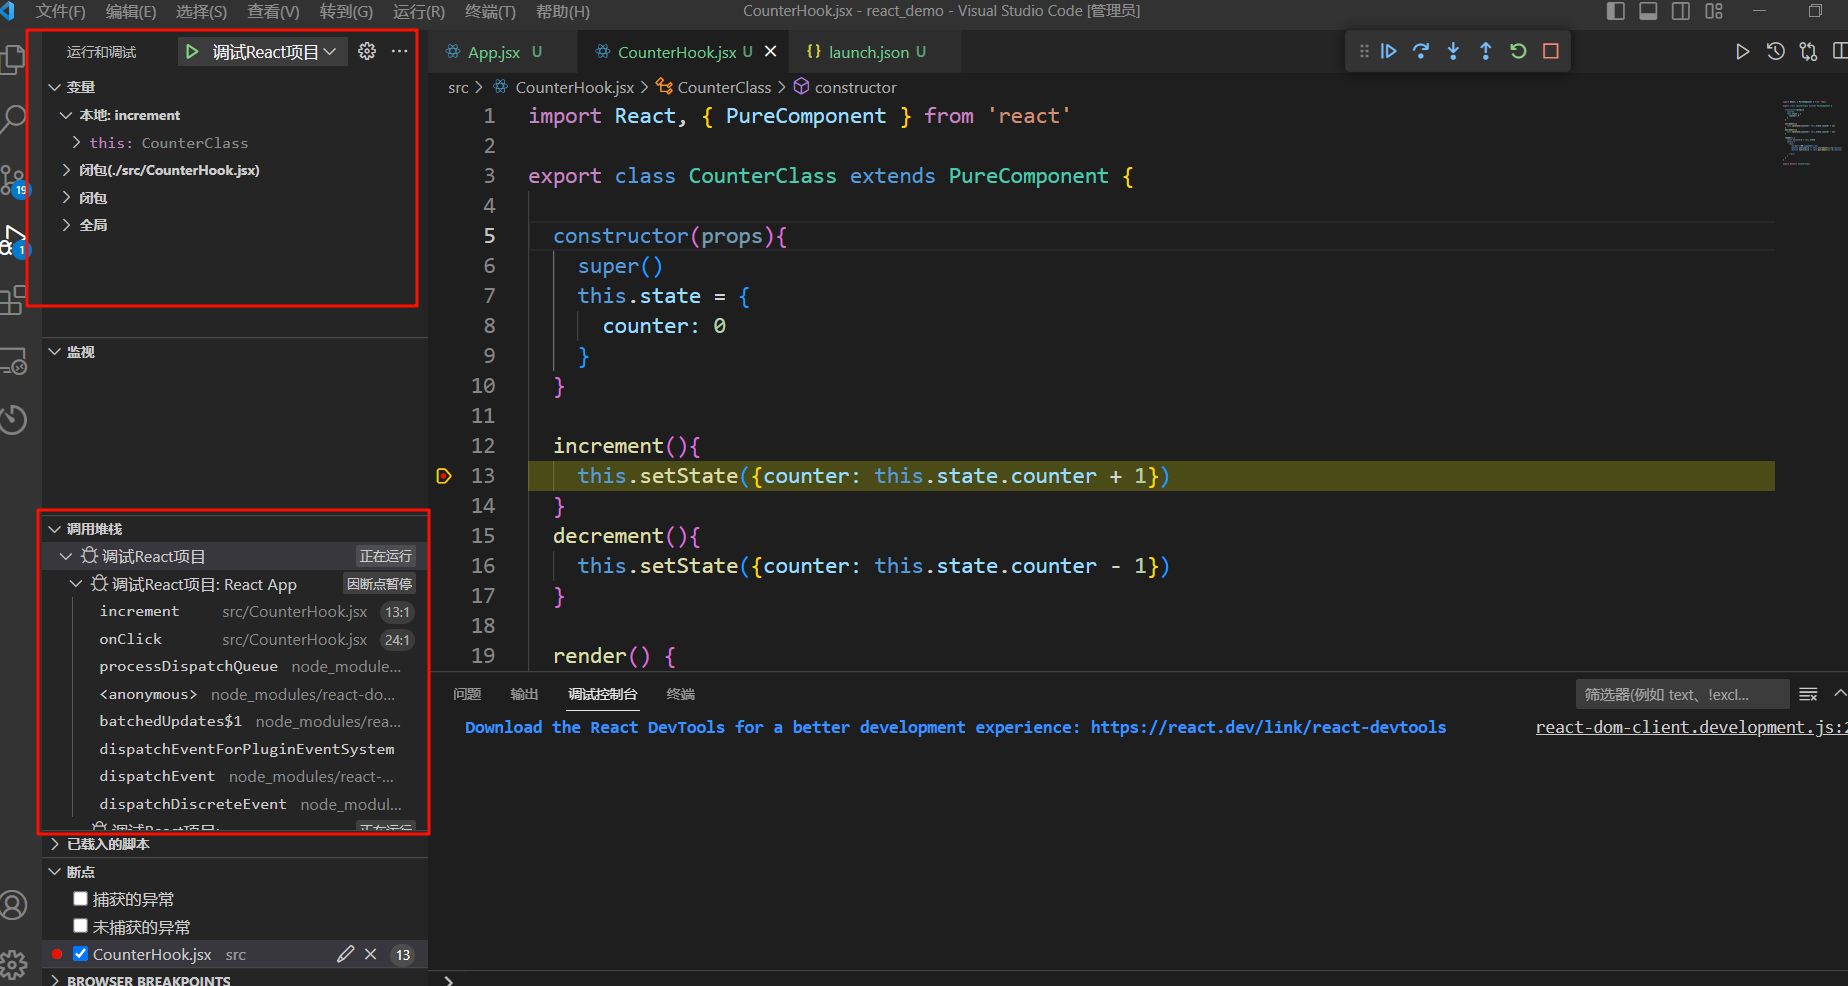Image resolution: width=1848 pixels, height=986 pixels.
Task: Start debugging with green play icon
Action: click(192, 52)
